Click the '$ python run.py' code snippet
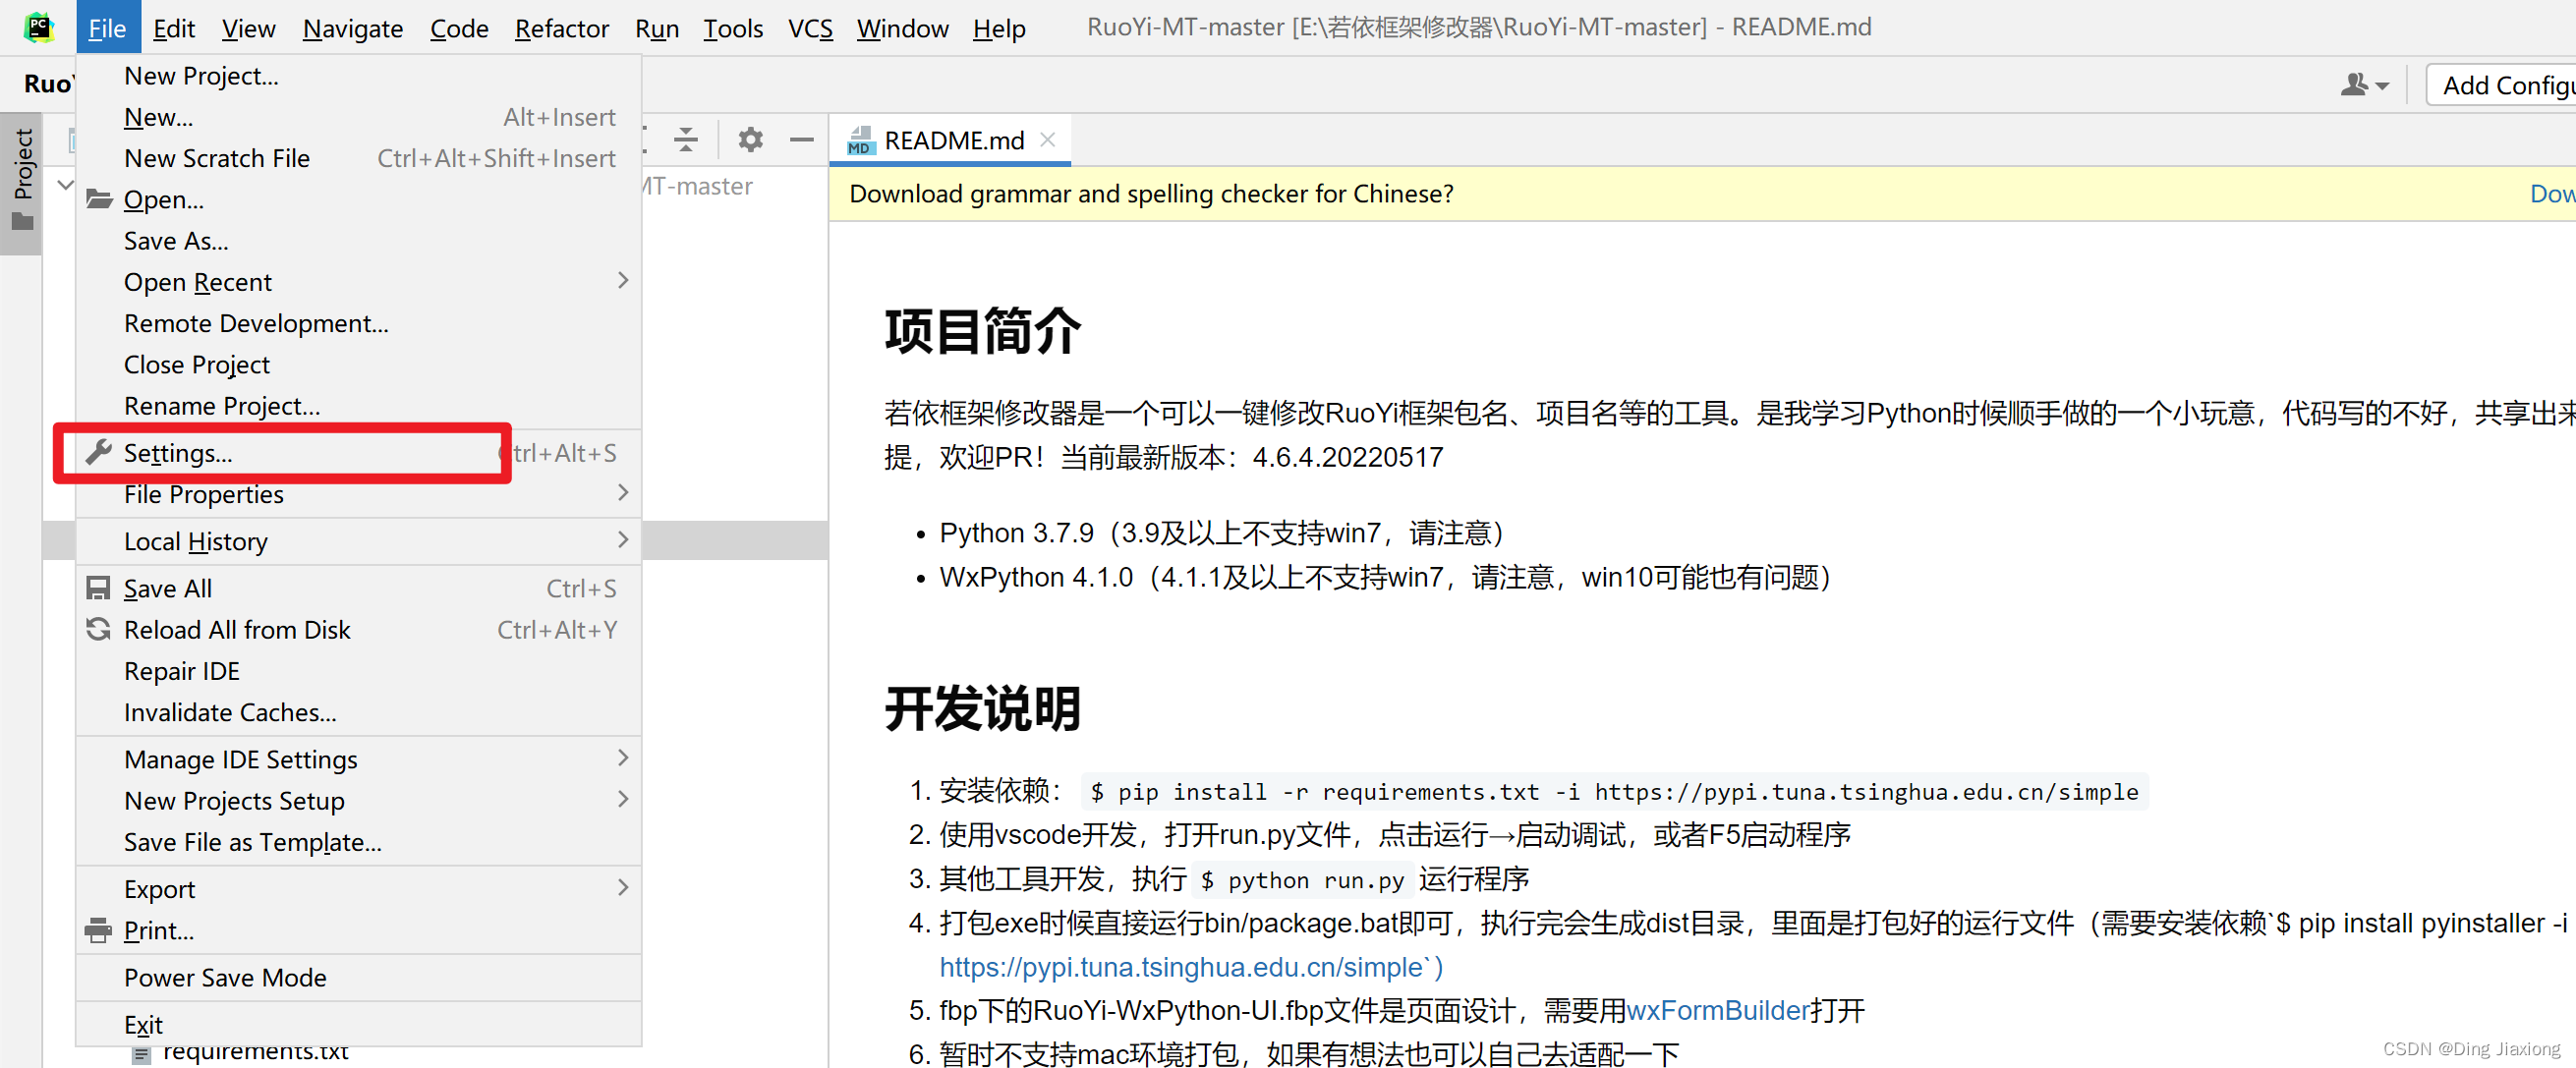Screen dimensions: 2576x1068 tap(1304, 880)
